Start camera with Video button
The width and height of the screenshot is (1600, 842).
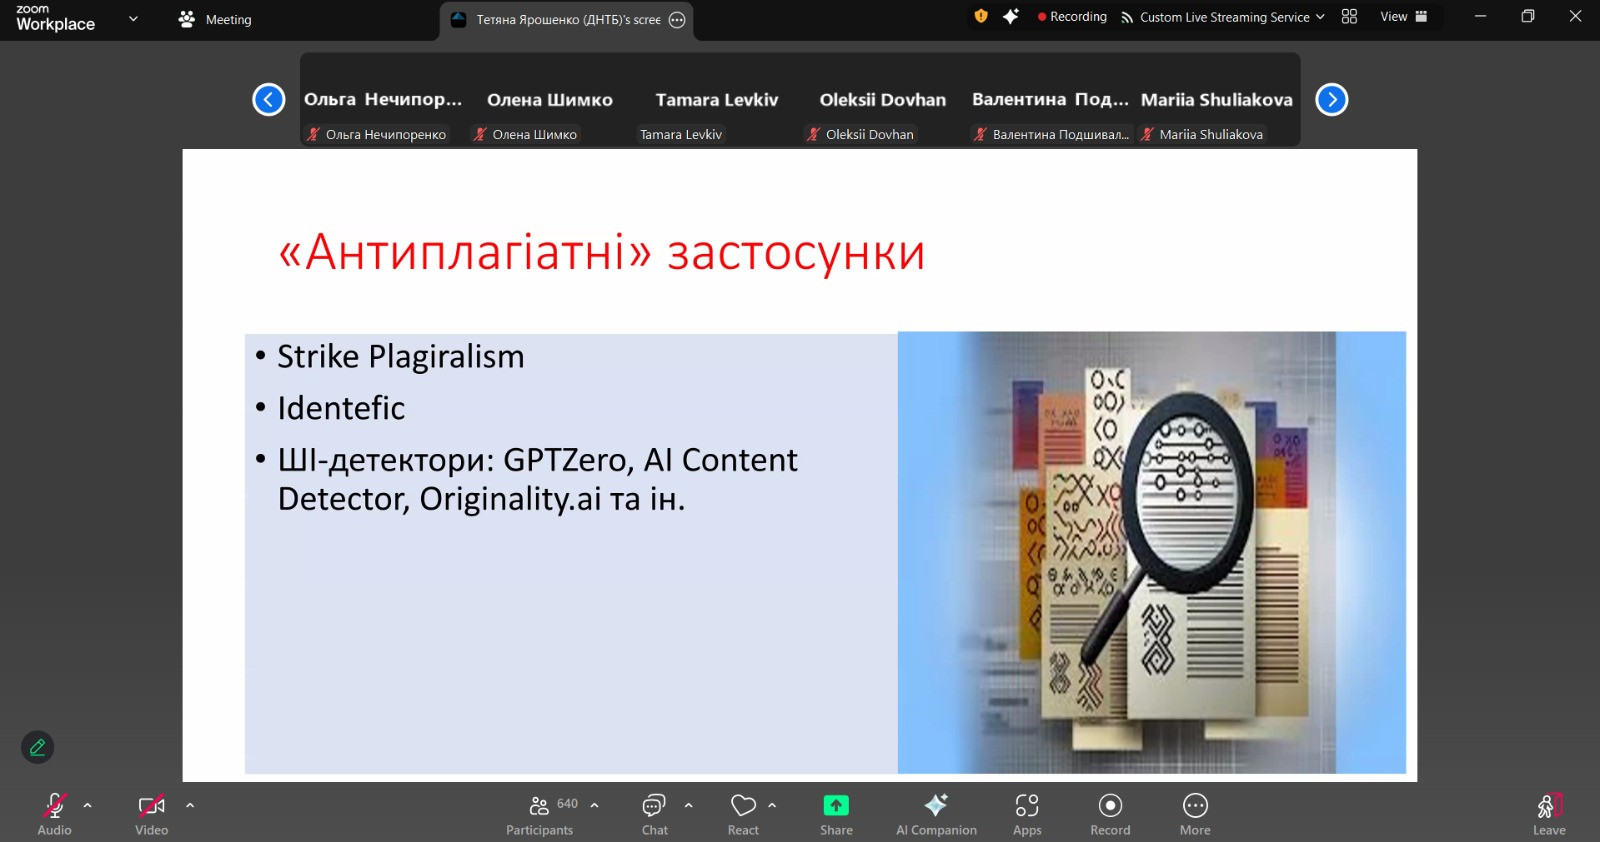coord(152,813)
